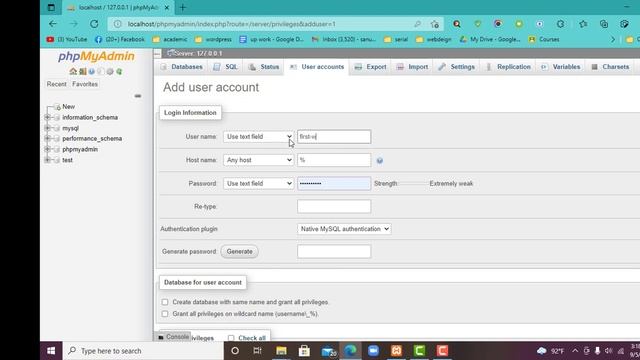Open the Authentication plugin dropdown

click(344, 229)
